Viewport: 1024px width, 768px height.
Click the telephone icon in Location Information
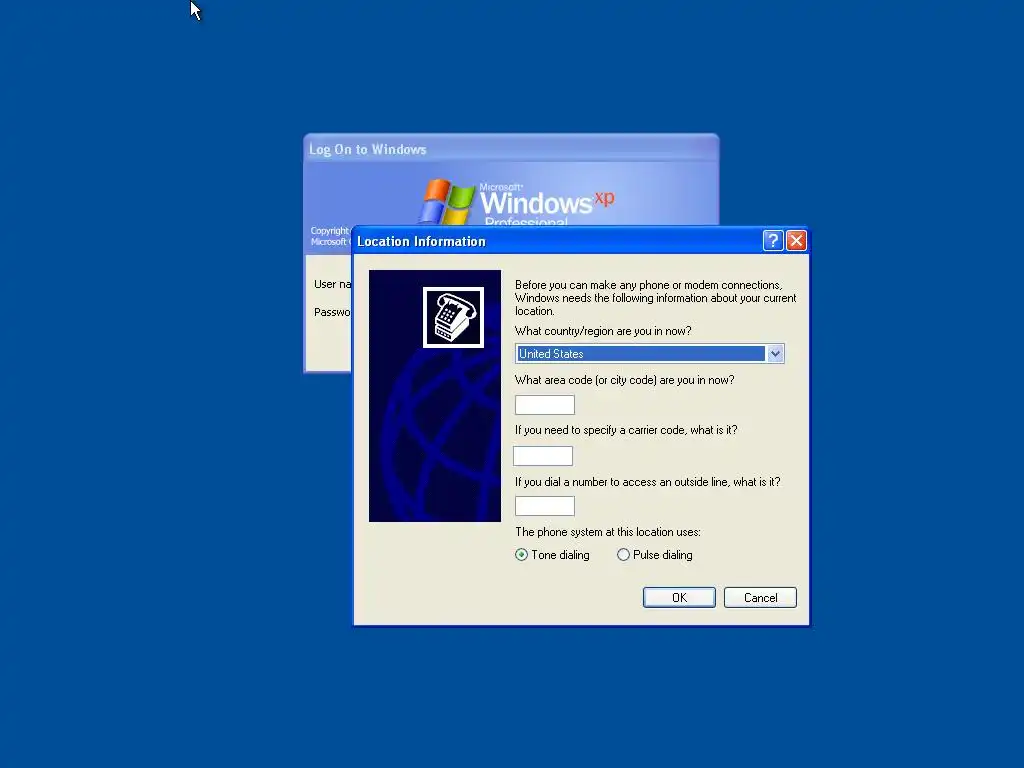pos(453,317)
